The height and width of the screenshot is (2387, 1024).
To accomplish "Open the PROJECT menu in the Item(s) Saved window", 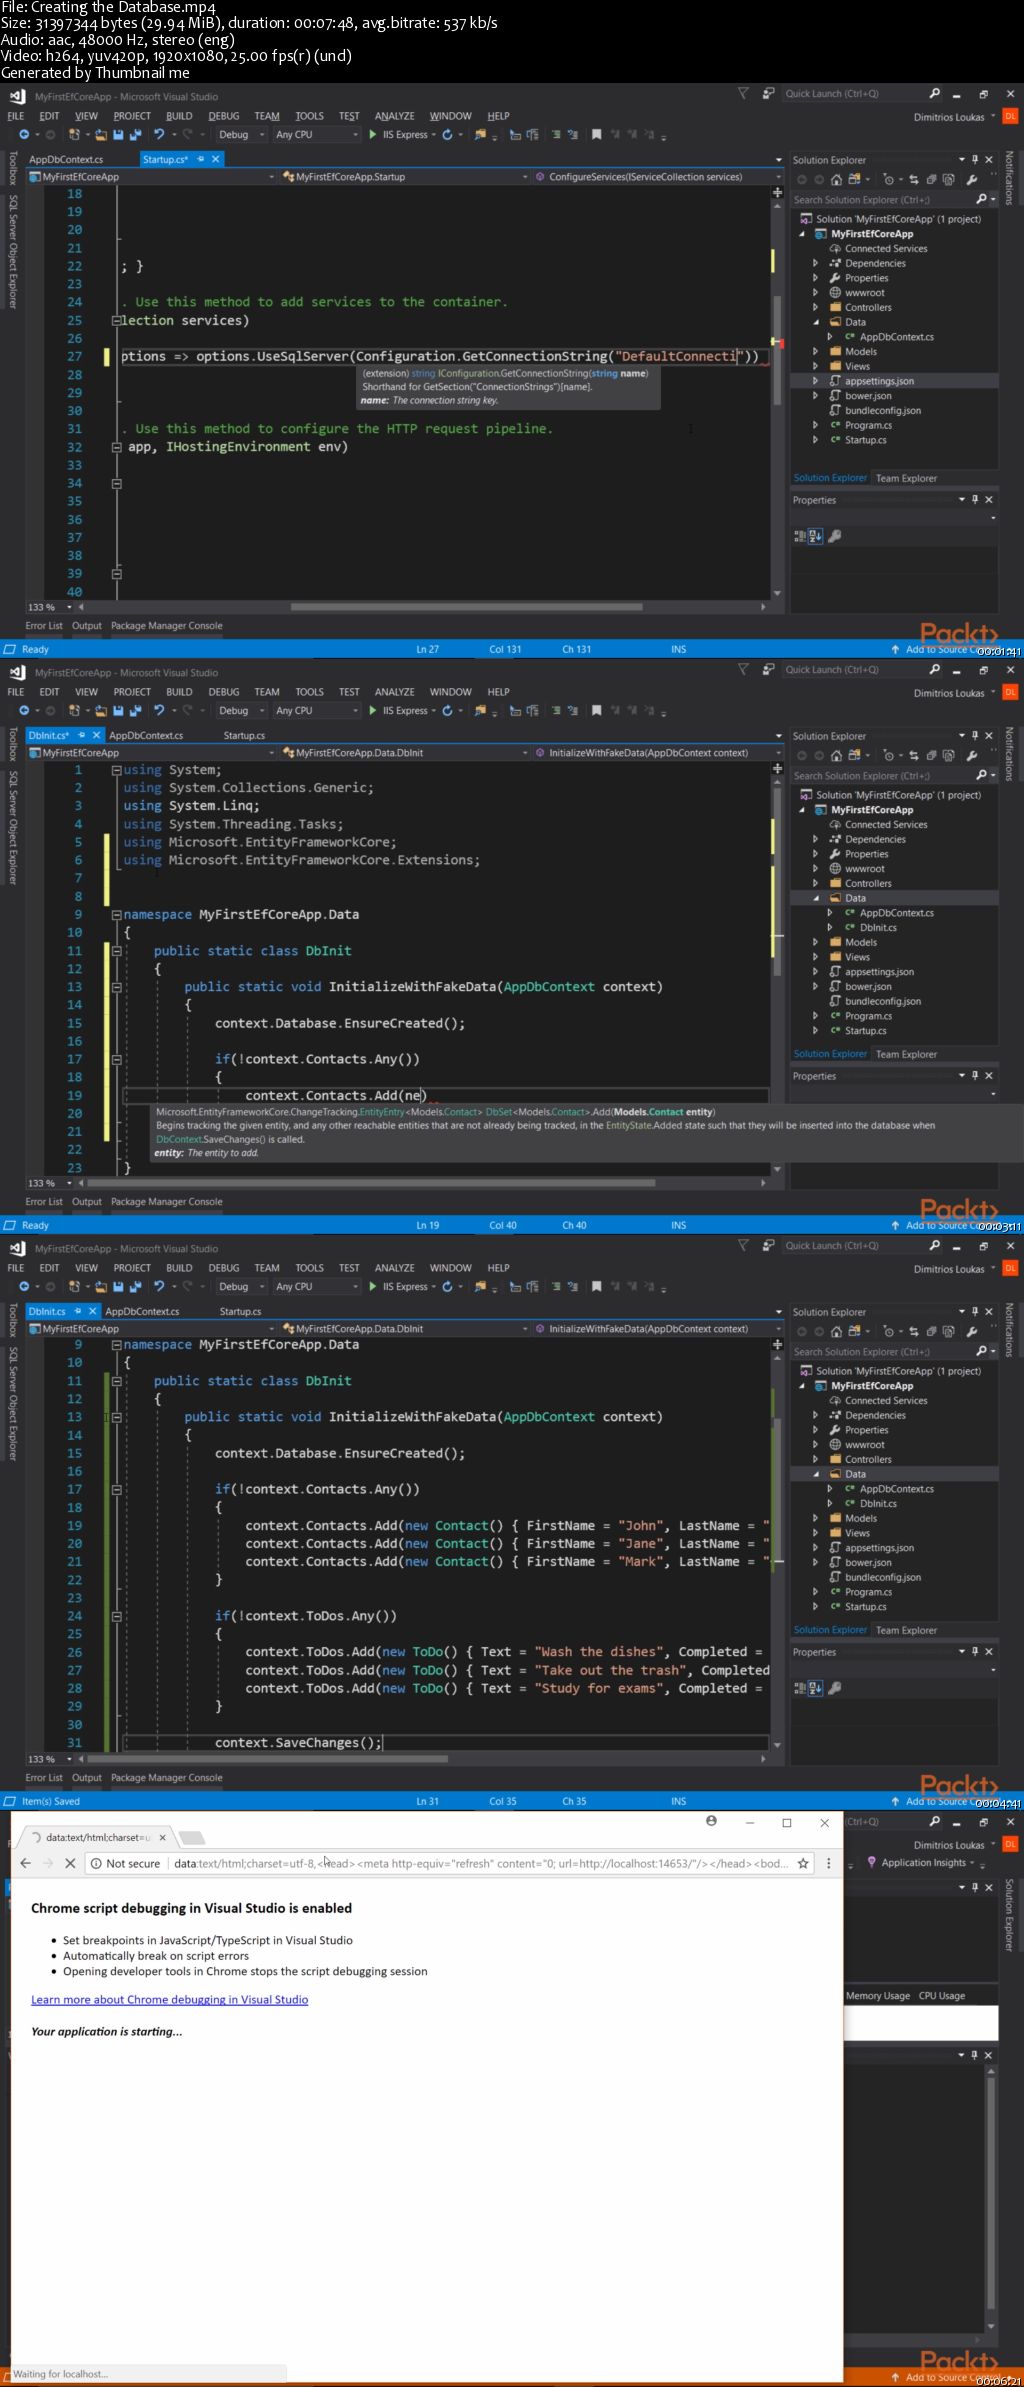I will pos(132,1268).
